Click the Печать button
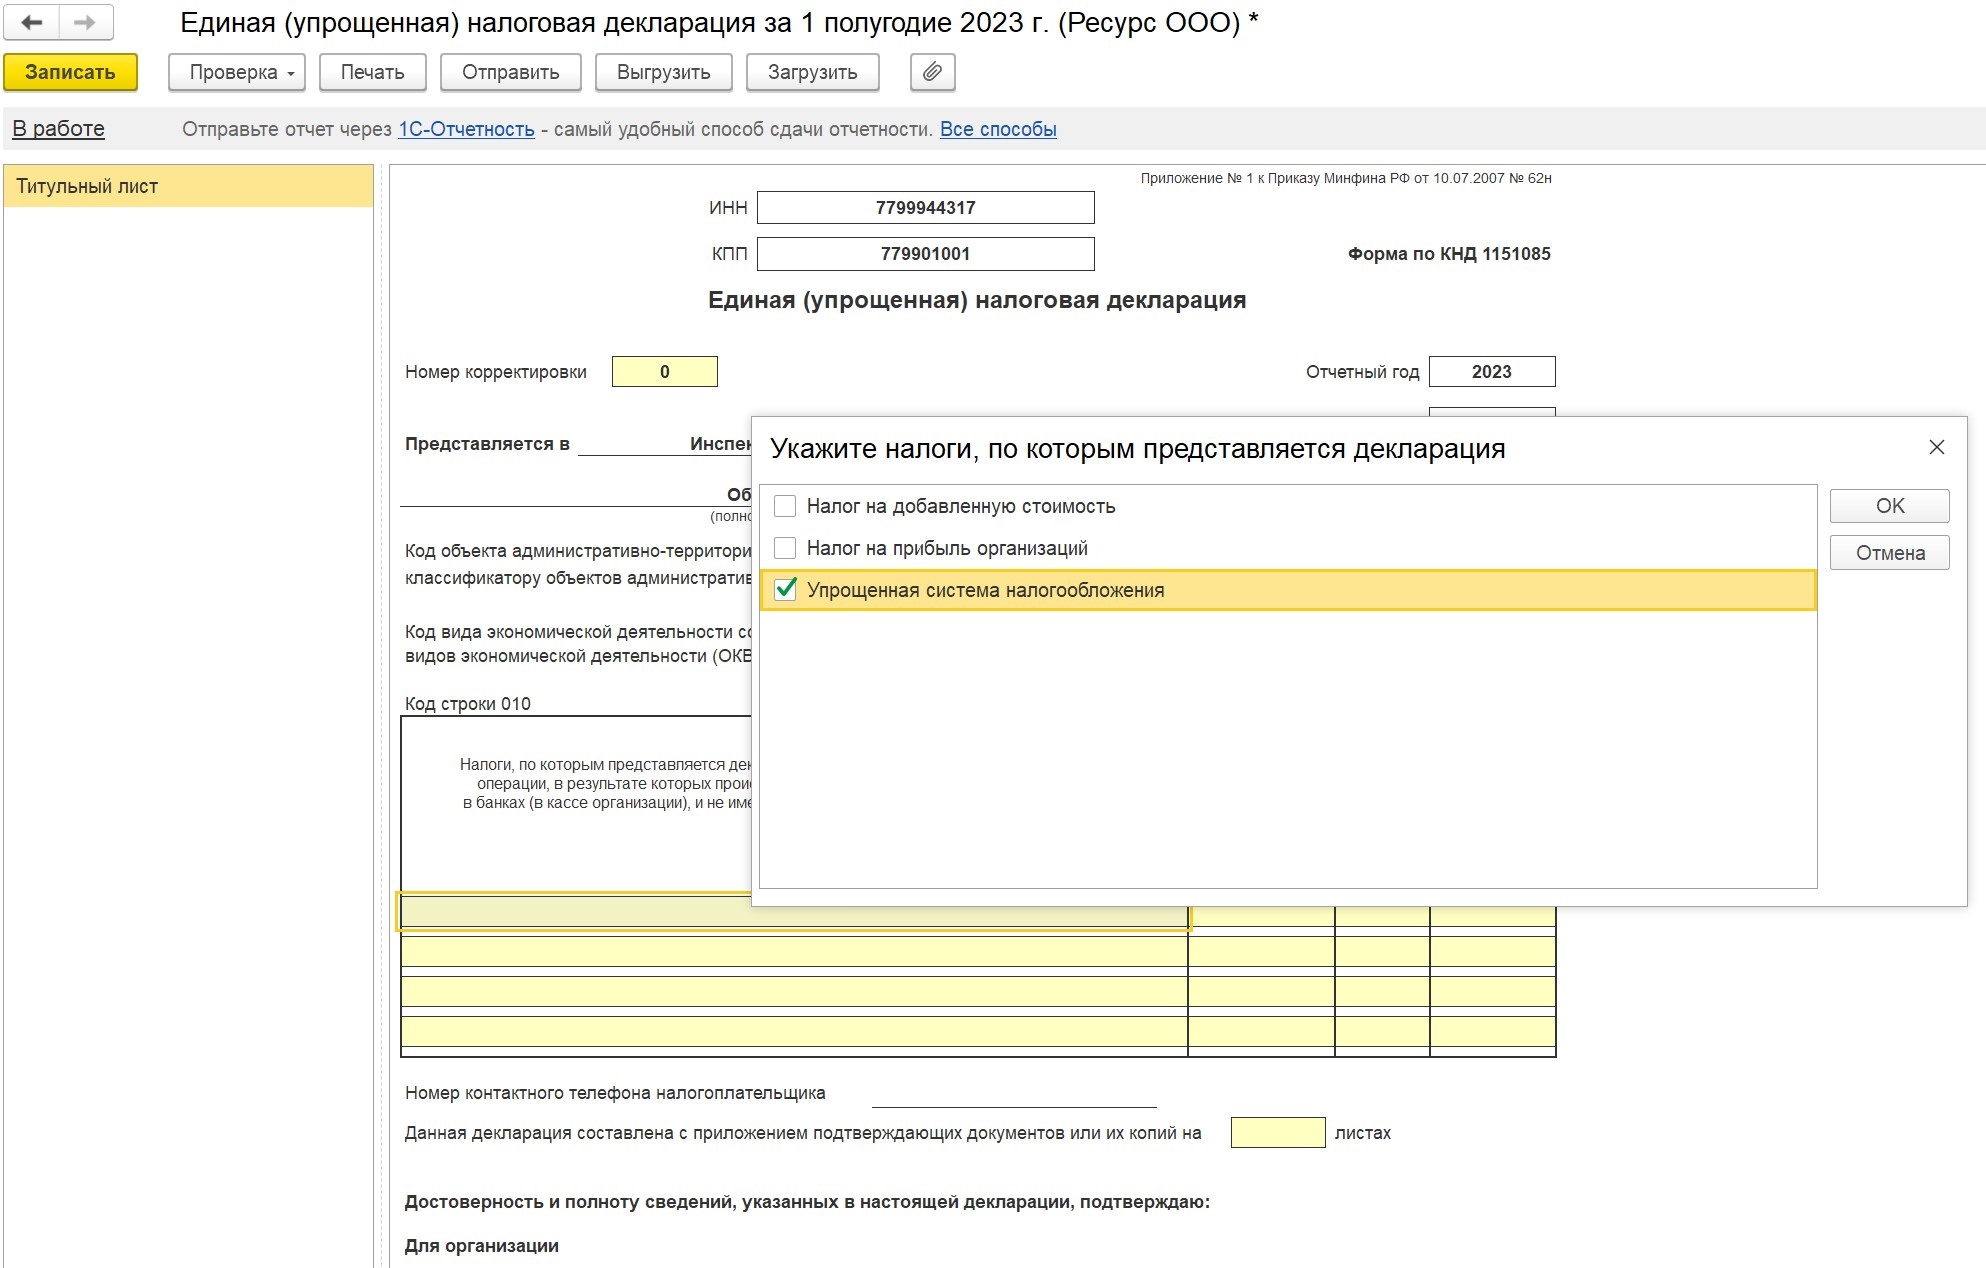 coord(372,72)
